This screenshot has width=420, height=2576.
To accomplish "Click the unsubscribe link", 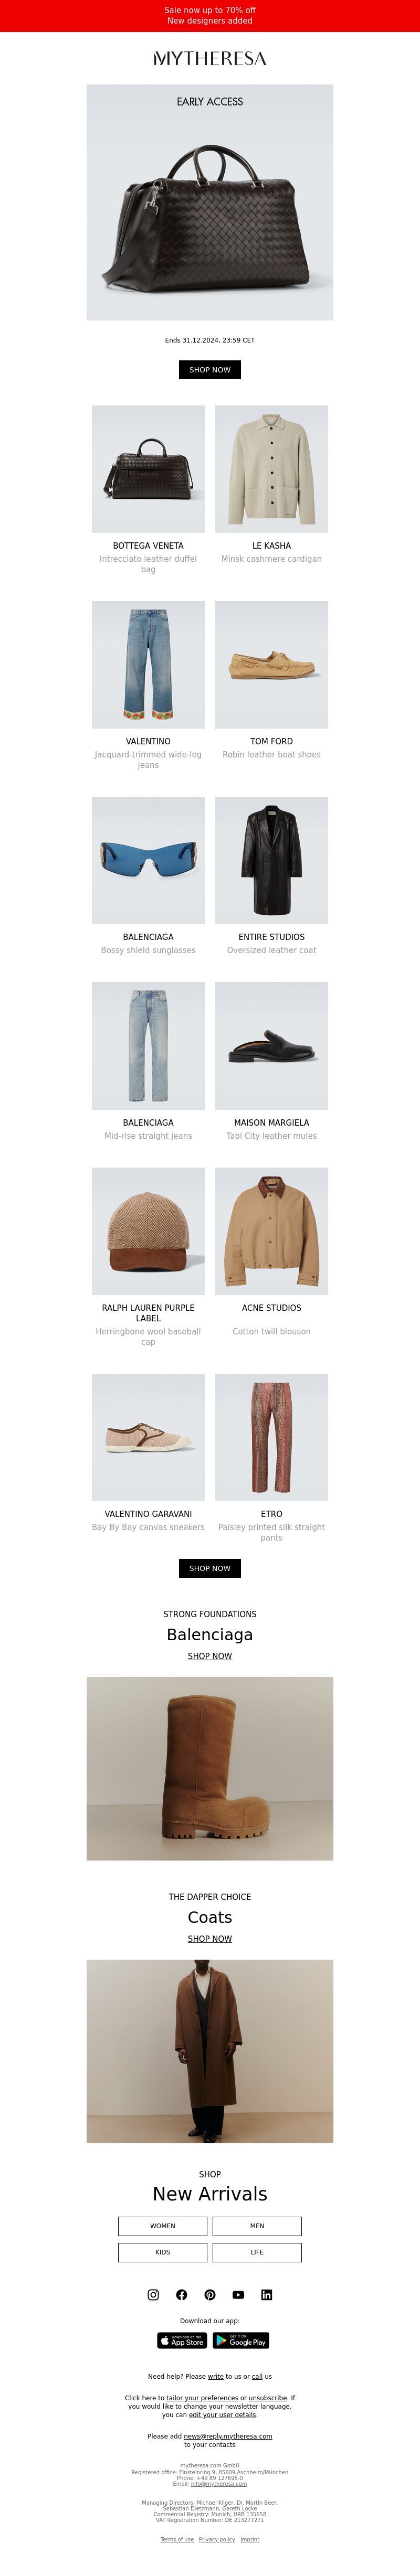I will click(268, 2398).
